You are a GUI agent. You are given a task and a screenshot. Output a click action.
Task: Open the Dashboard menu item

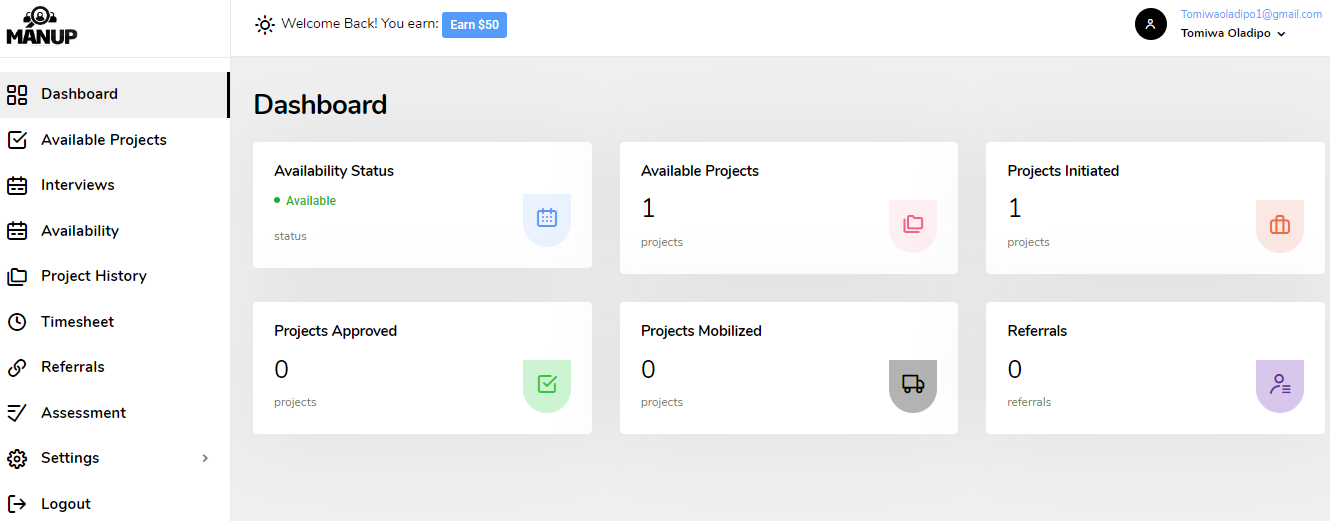[x=114, y=95]
